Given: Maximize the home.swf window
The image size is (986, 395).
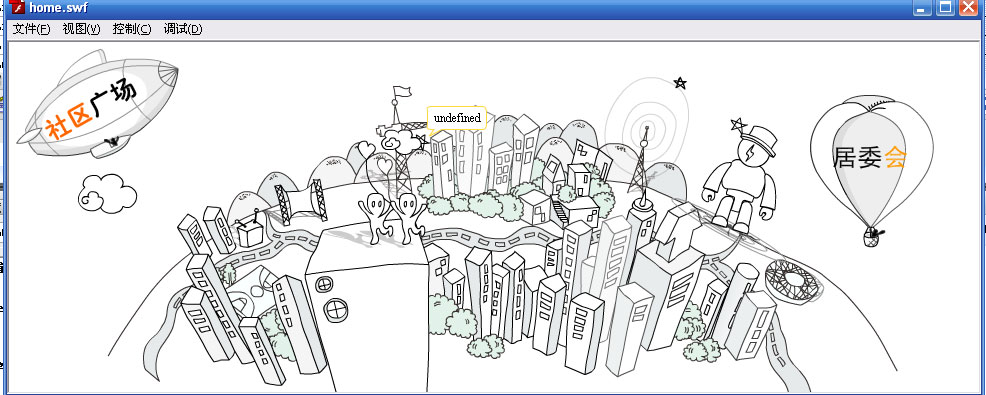Looking at the screenshot, I should pyautogui.click(x=945, y=8).
